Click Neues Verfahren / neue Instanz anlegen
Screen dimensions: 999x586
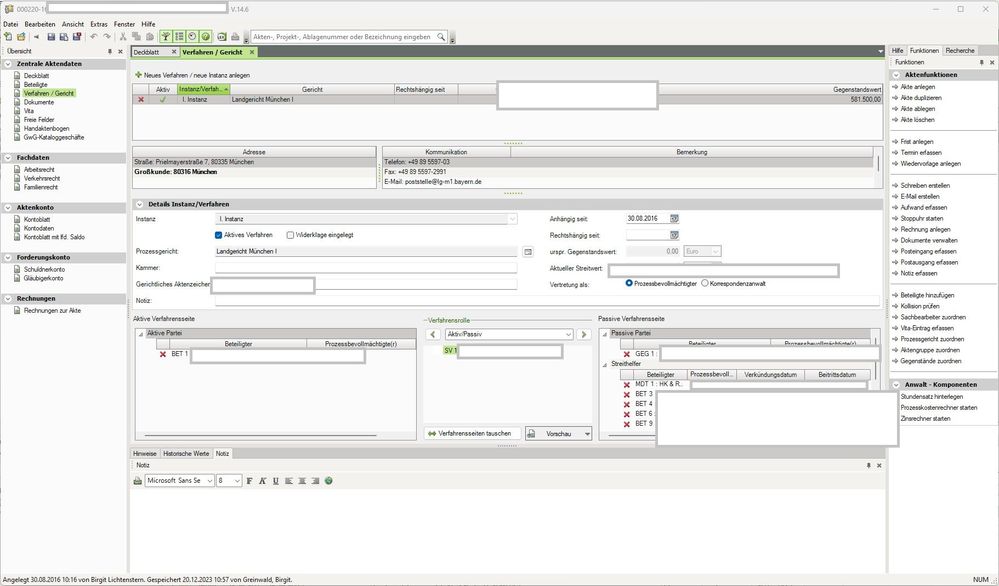pyautogui.click(x=193, y=75)
